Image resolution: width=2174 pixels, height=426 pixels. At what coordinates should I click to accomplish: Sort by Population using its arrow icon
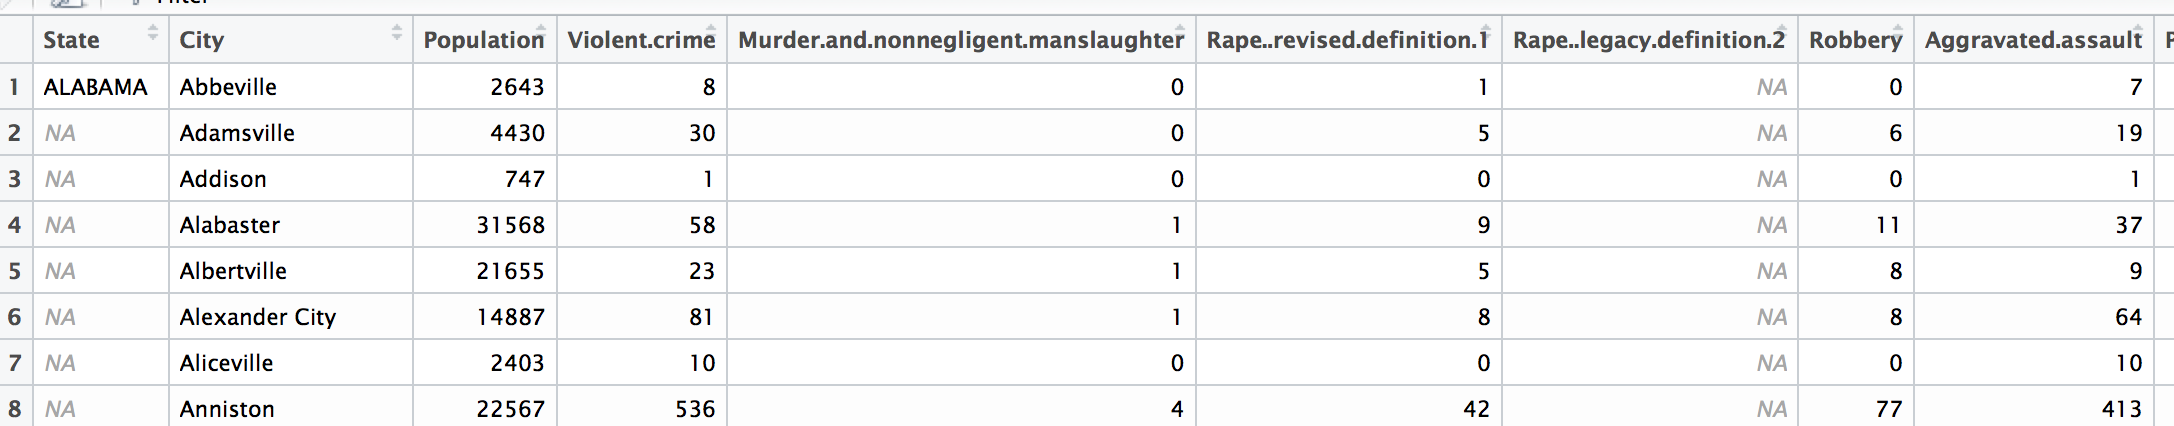[541, 32]
